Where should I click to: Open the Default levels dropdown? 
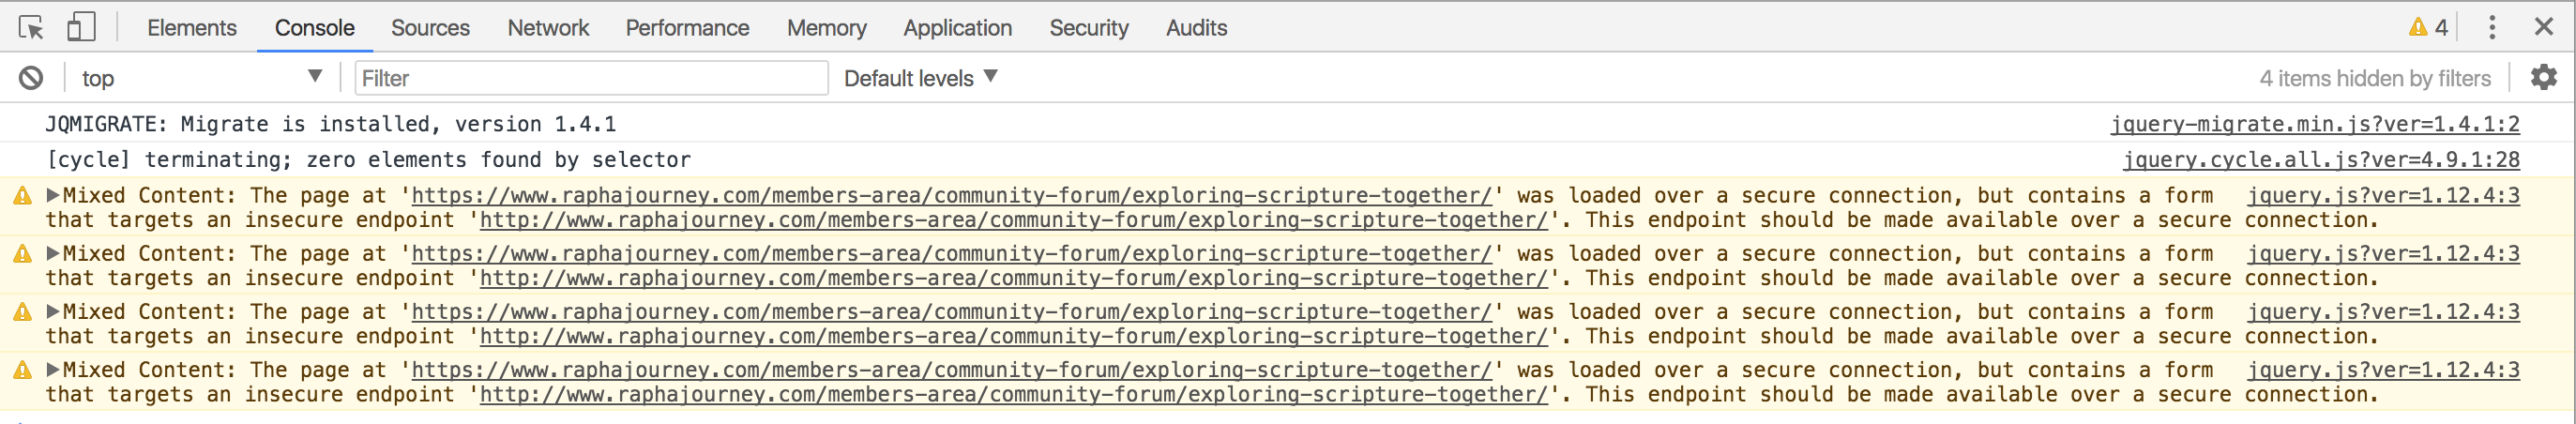point(920,78)
